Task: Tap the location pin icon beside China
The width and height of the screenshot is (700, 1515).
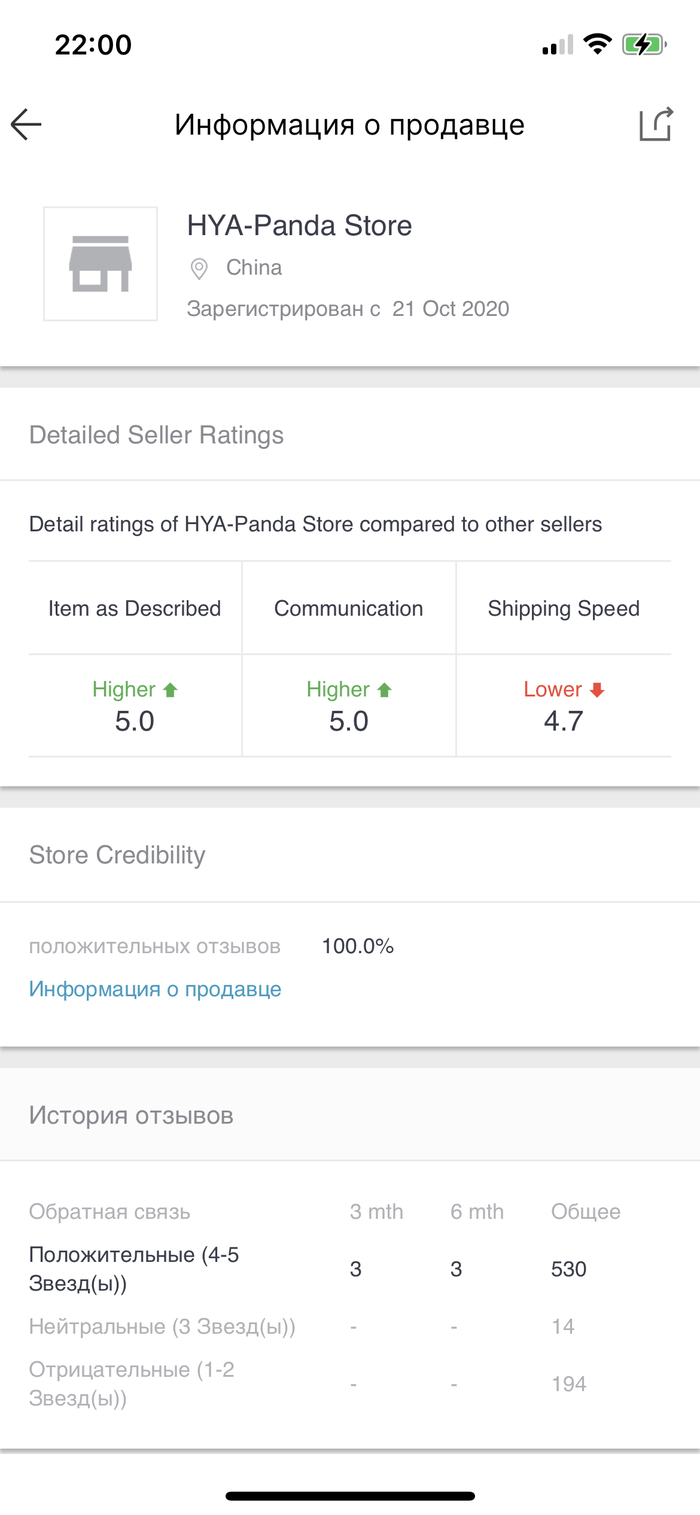Action: point(199,268)
